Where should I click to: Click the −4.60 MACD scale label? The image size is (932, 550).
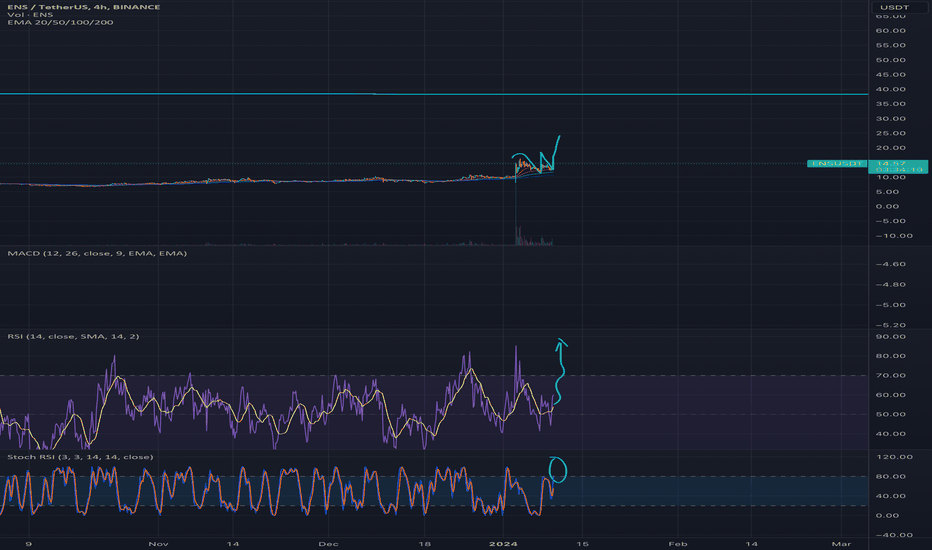890,264
